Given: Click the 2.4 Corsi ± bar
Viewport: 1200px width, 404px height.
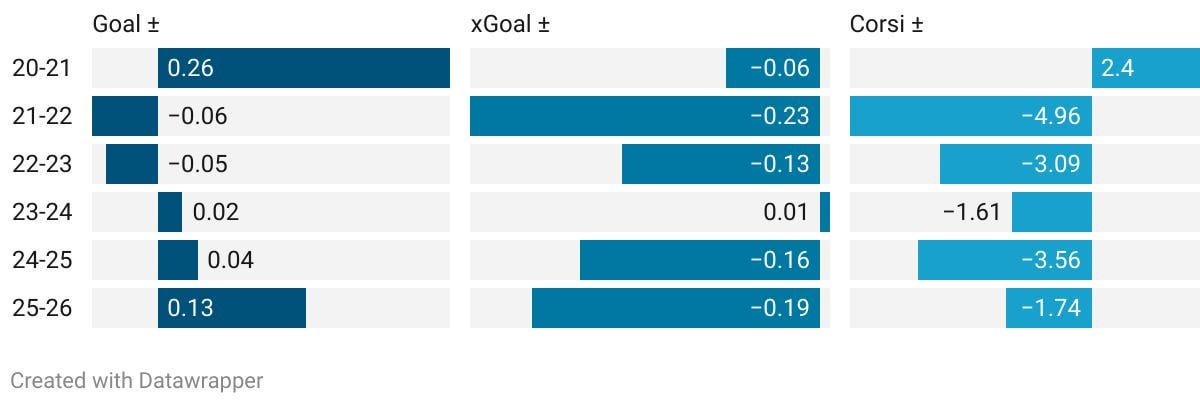Looking at the screenshot, I should click(x=1145, y=68).
